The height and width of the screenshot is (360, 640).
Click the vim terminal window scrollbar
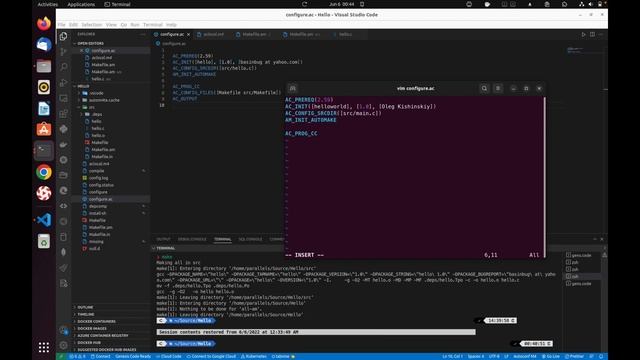[x=544, y=177]
